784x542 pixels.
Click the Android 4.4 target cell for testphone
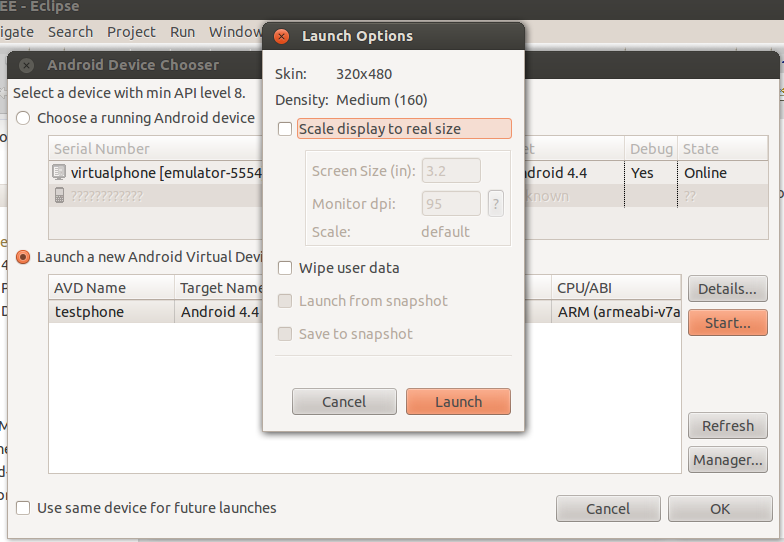[x=220, y=312]
